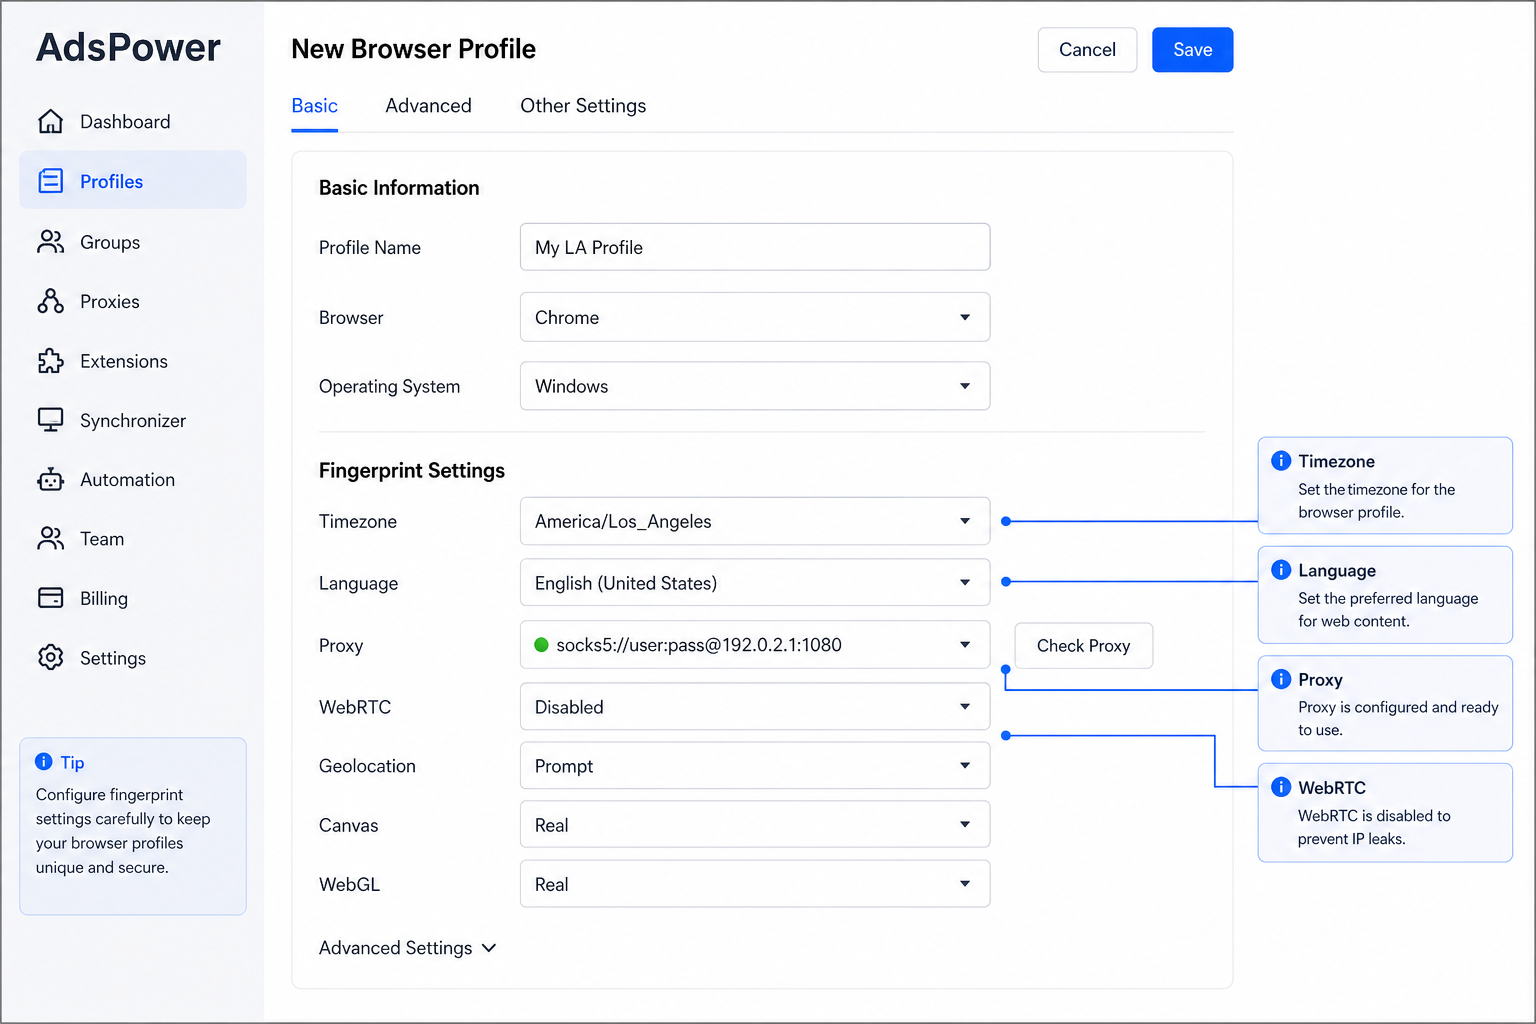The image size is (1536, 1024).
Task: Click the WebRTC tooltip info icon
Action: (1281, 787)
